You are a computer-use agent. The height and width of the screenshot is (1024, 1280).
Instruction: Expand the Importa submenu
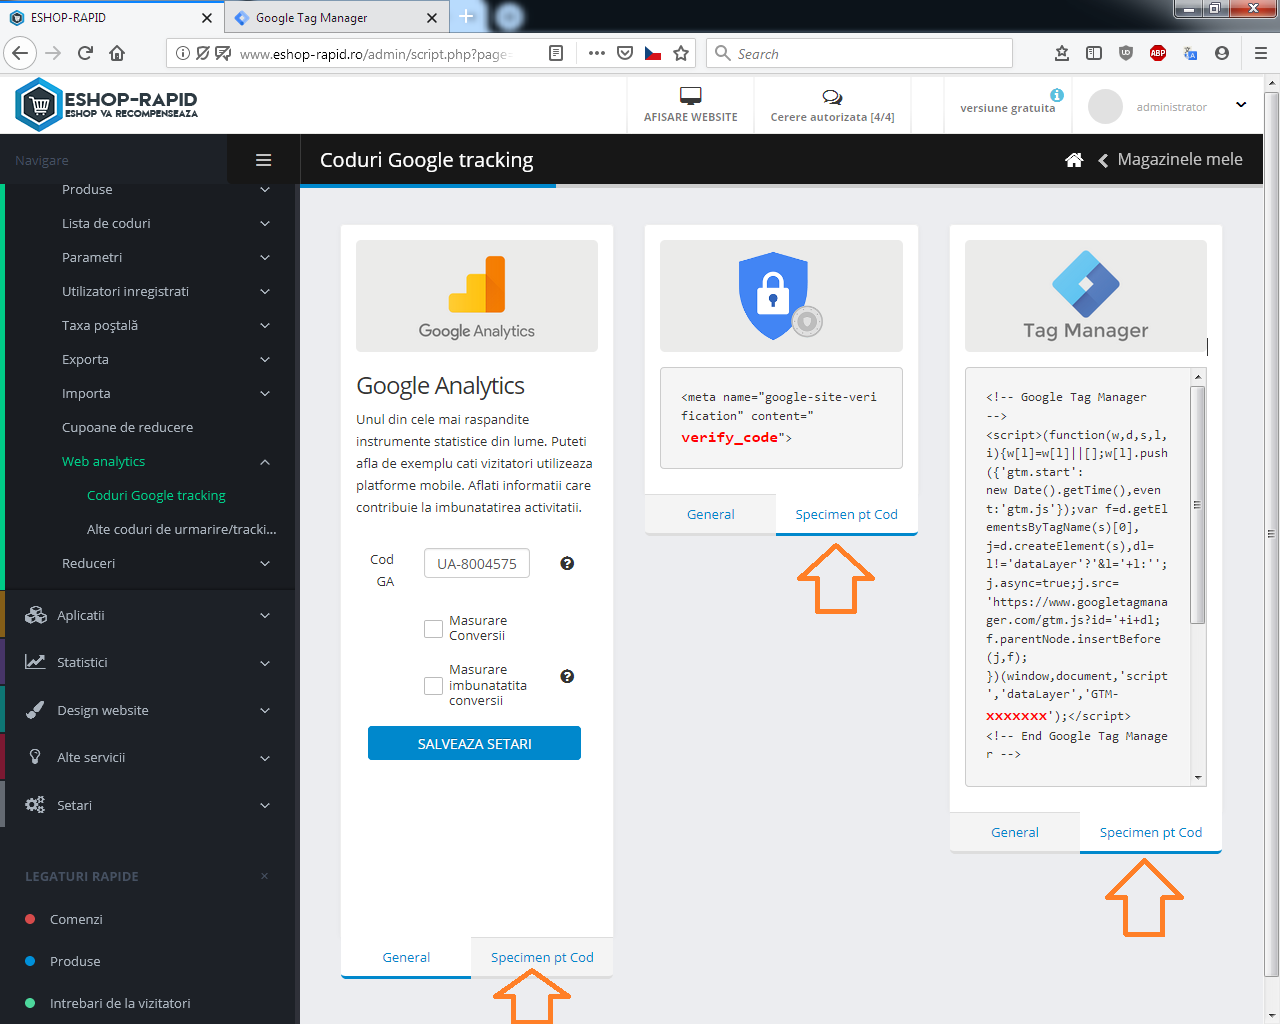265,393
